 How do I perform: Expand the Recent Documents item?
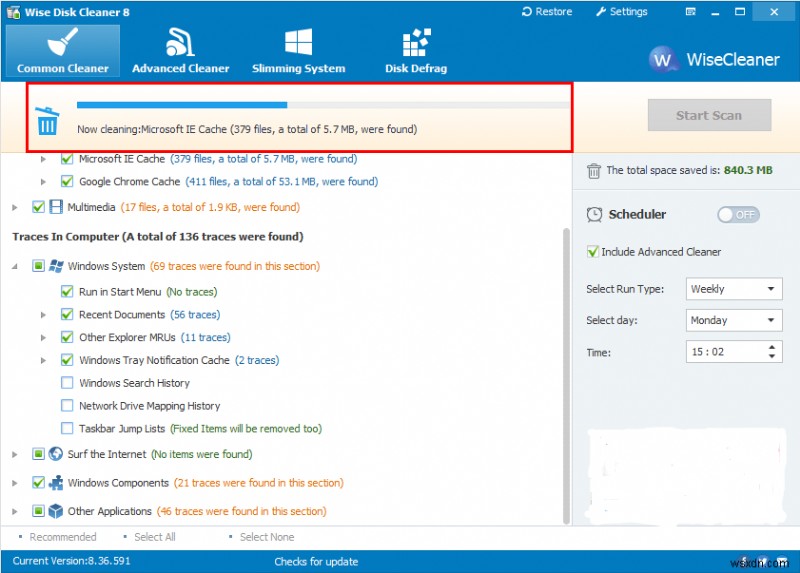click(43, 315)
